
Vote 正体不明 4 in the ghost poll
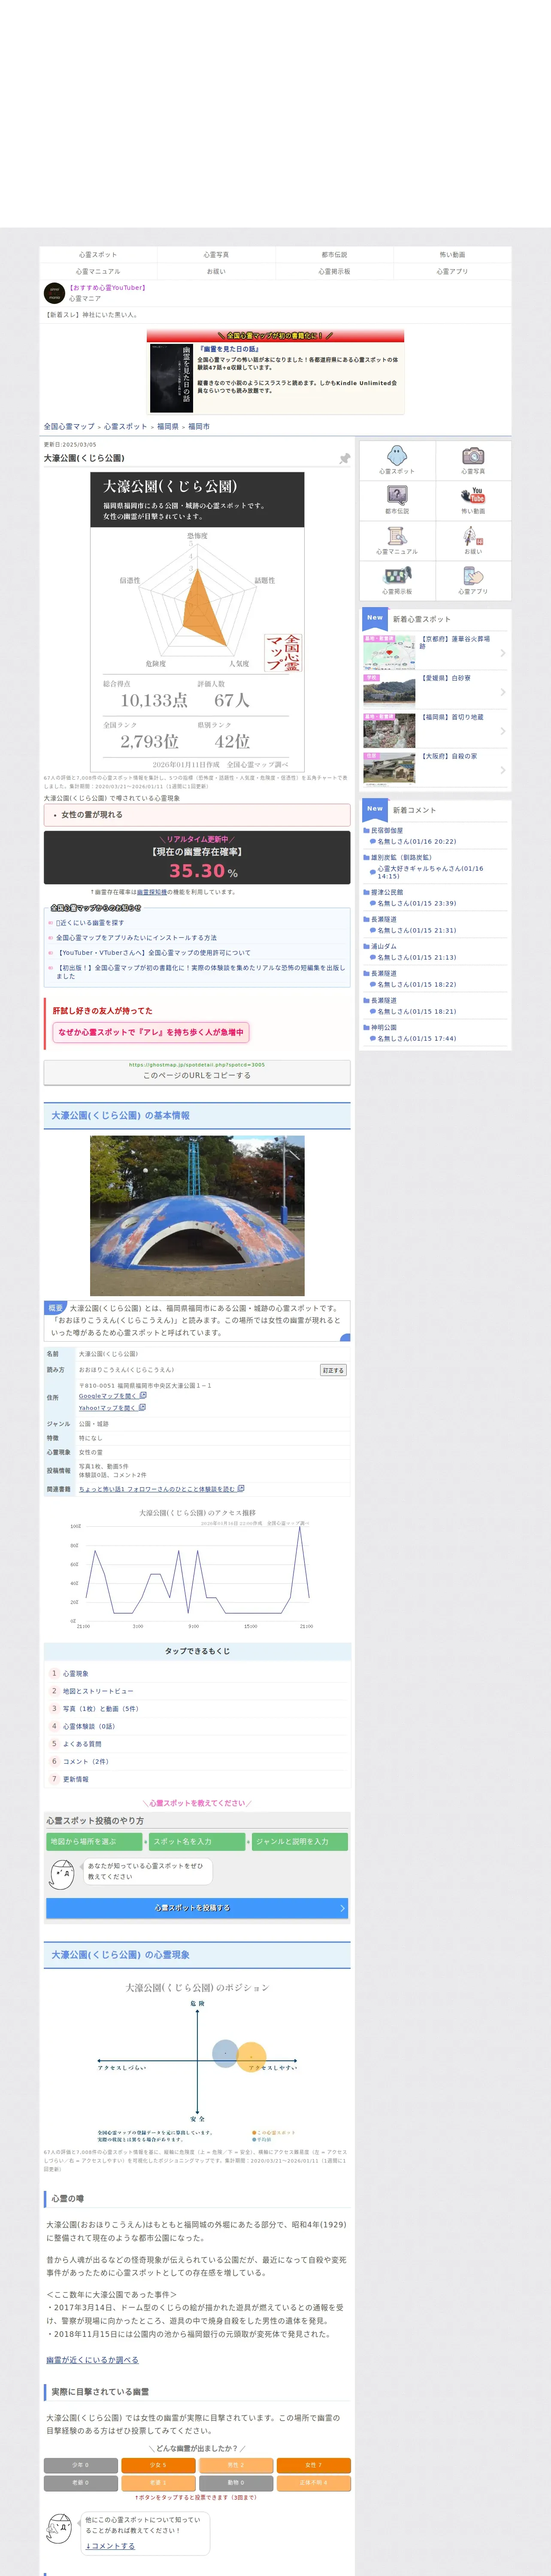click(x=314, y=2482)
